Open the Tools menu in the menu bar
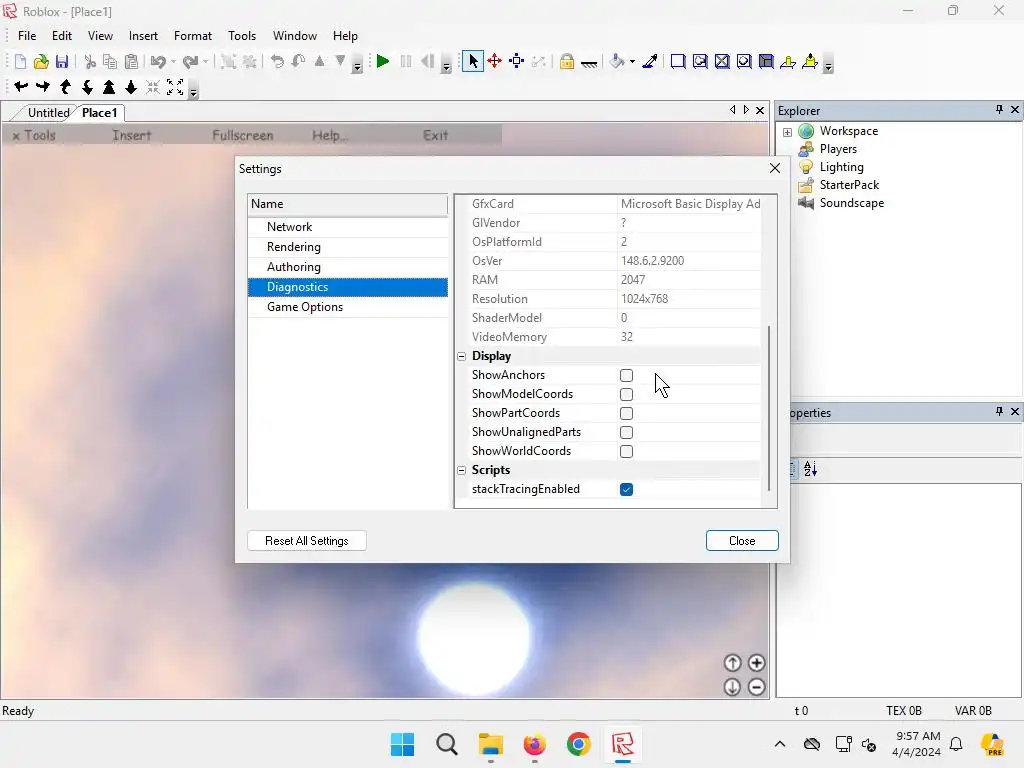The image size is (1024, 768). pyautogui.click(x=242, y=36)
